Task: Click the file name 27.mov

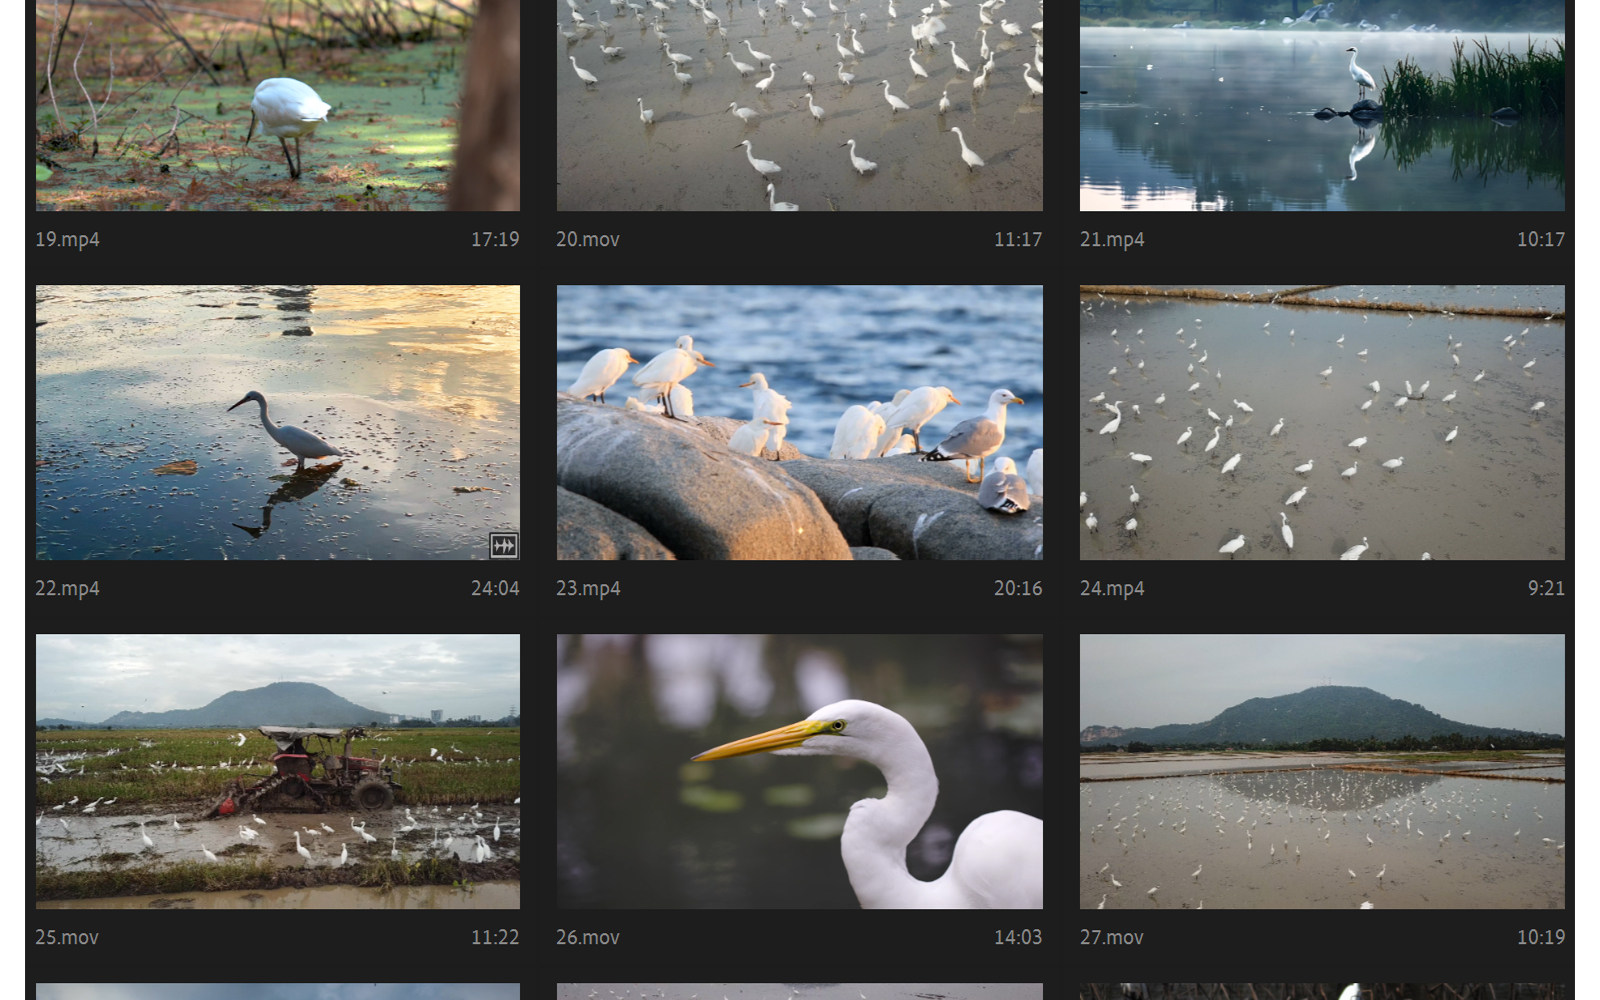Action: pos(1112,938)
